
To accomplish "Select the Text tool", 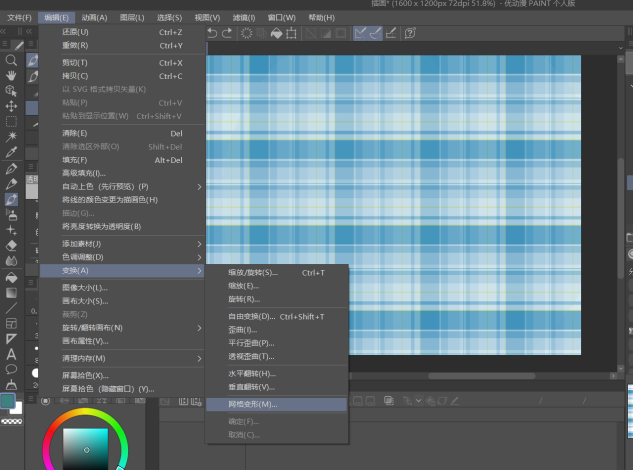I will pyautogui.click(x=12, y=354).
